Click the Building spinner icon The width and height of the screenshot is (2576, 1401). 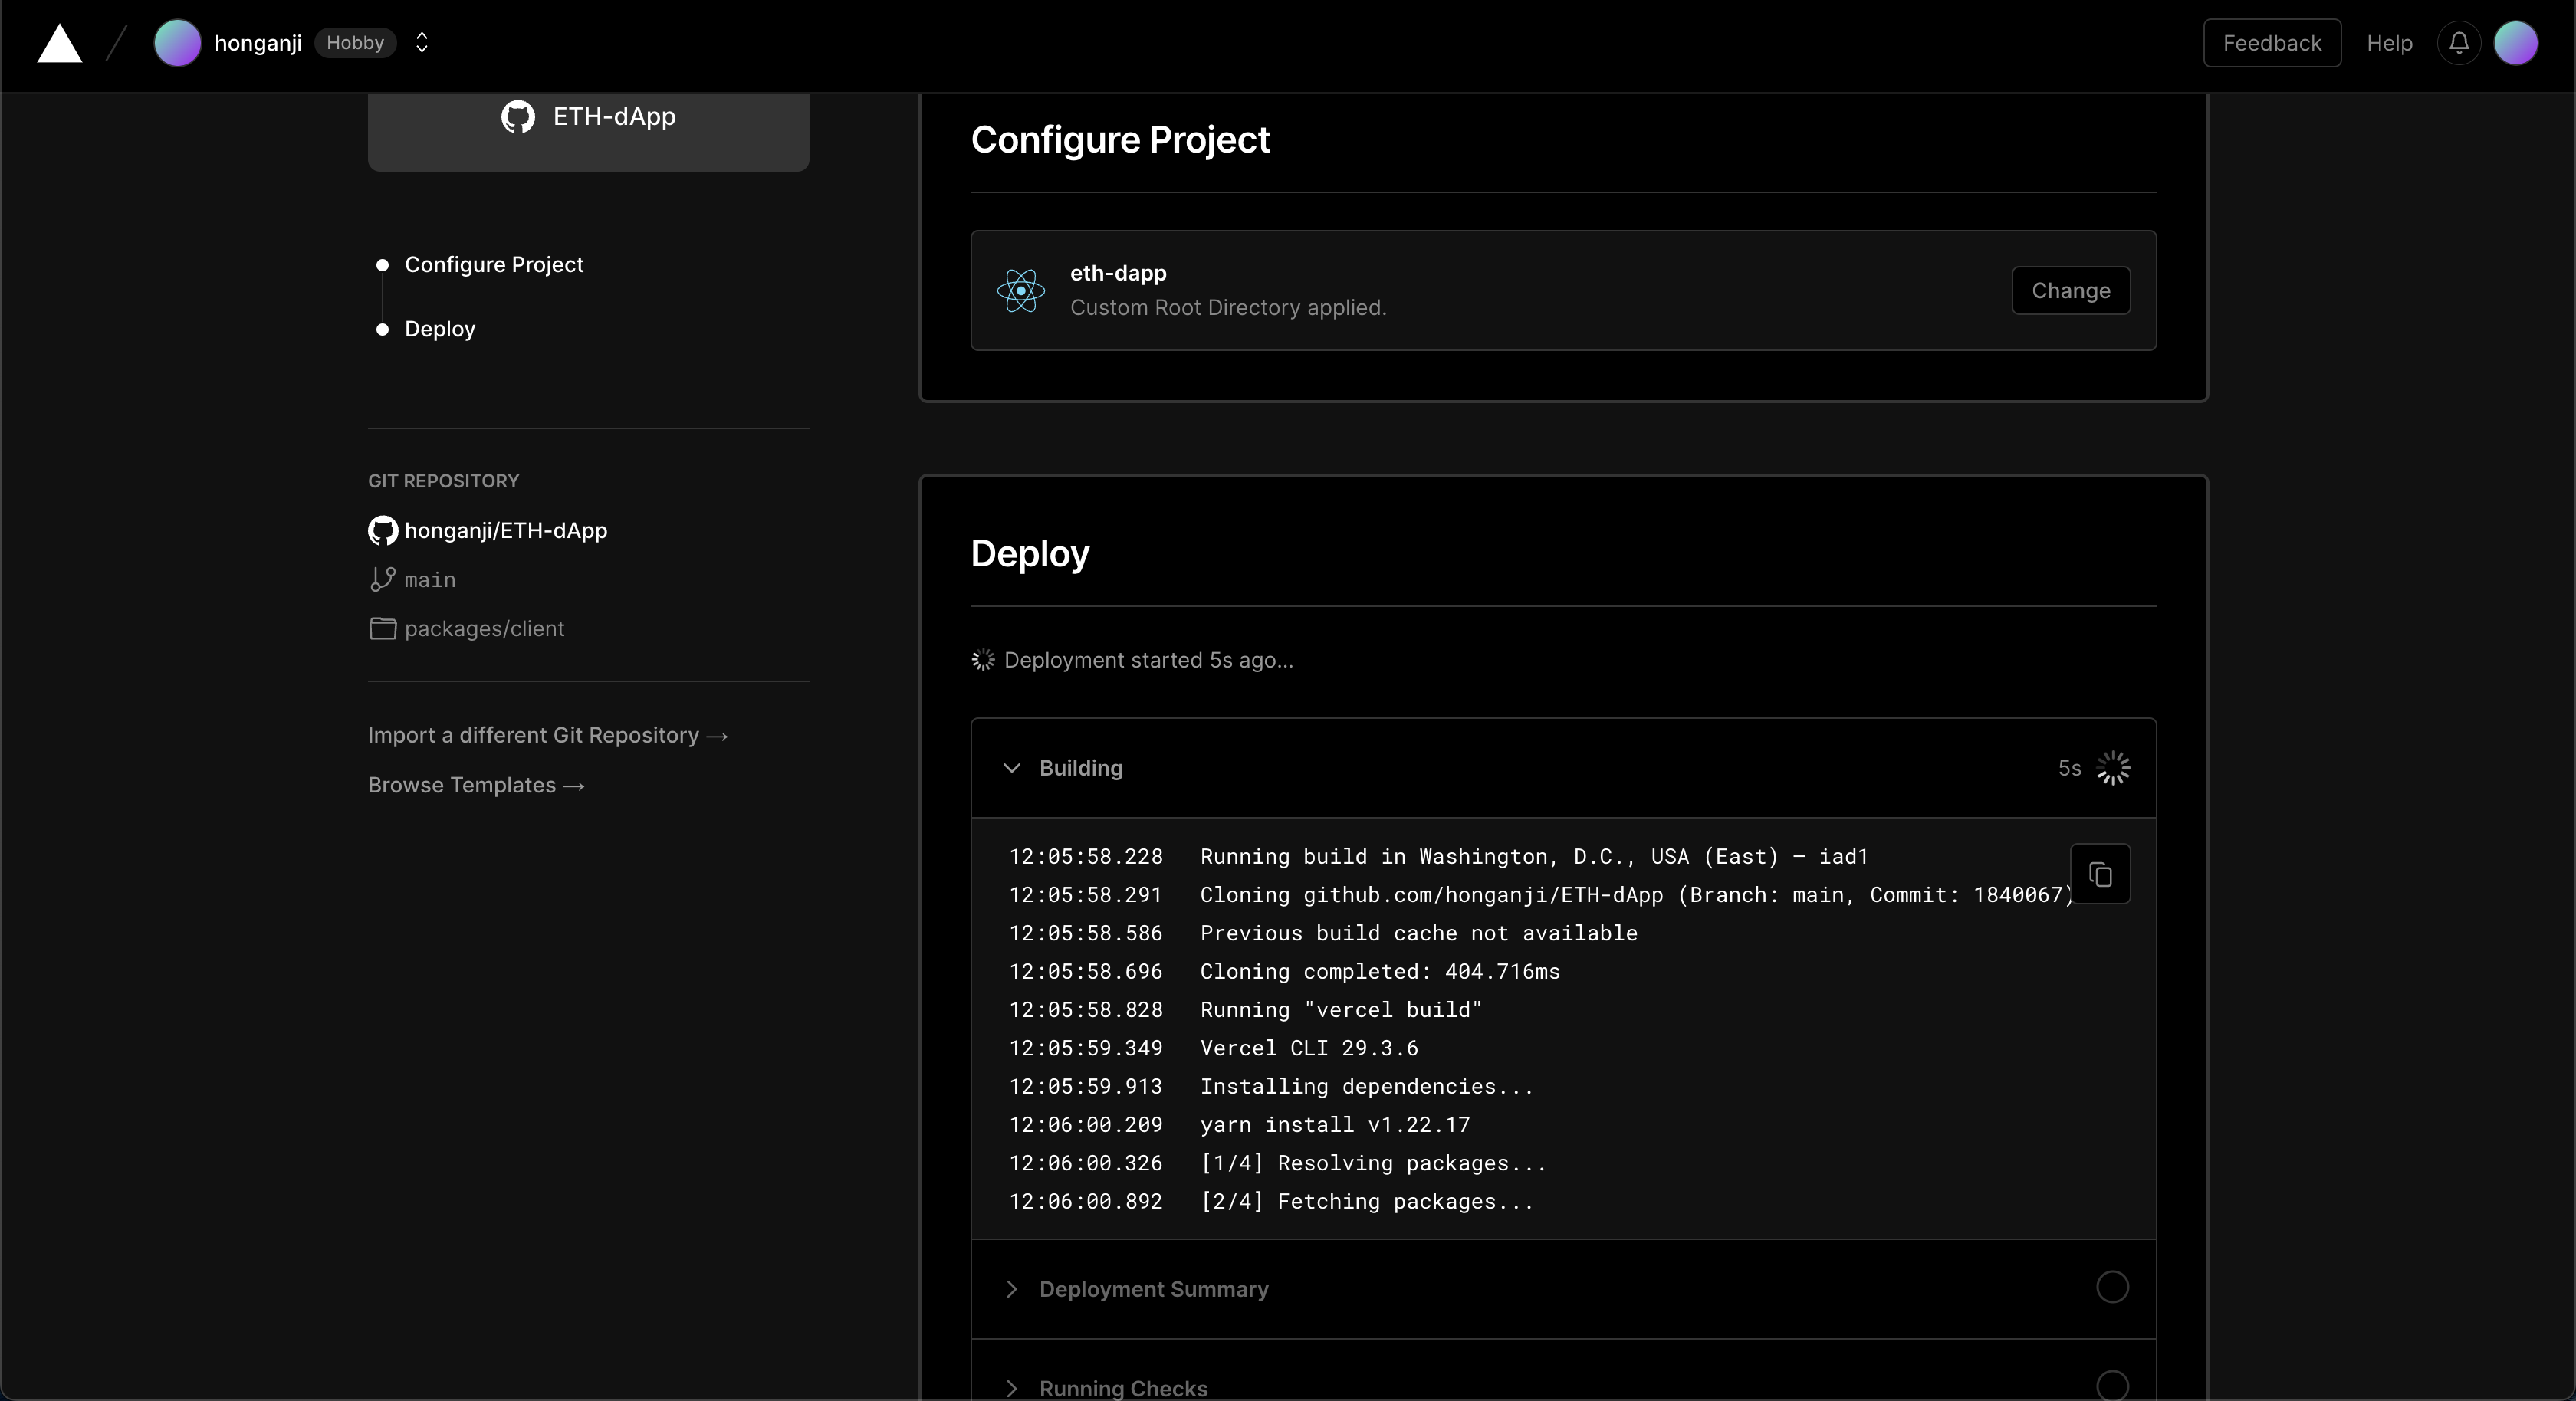(x=2113, y=768)
